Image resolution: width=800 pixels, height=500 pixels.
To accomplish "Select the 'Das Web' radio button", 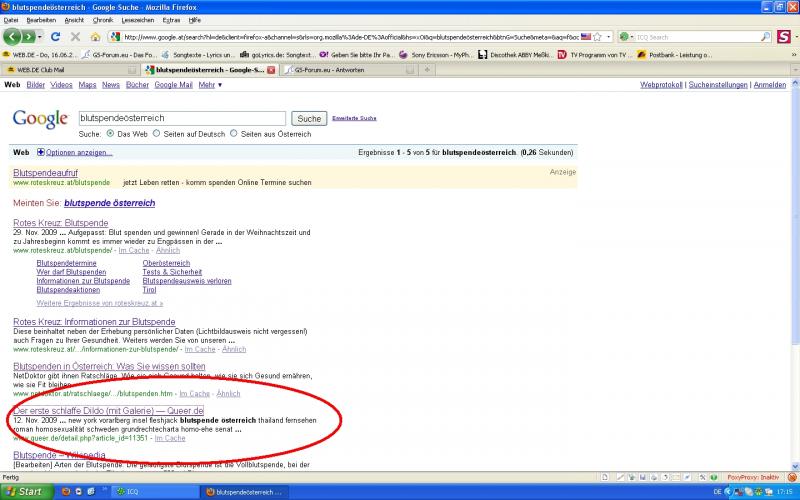I will [x=110, y=134].
